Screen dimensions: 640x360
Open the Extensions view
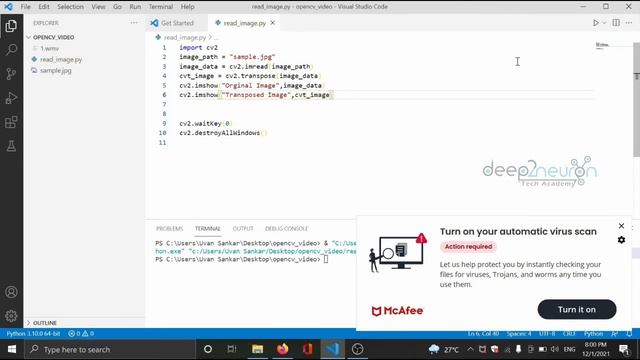(11, 122)
